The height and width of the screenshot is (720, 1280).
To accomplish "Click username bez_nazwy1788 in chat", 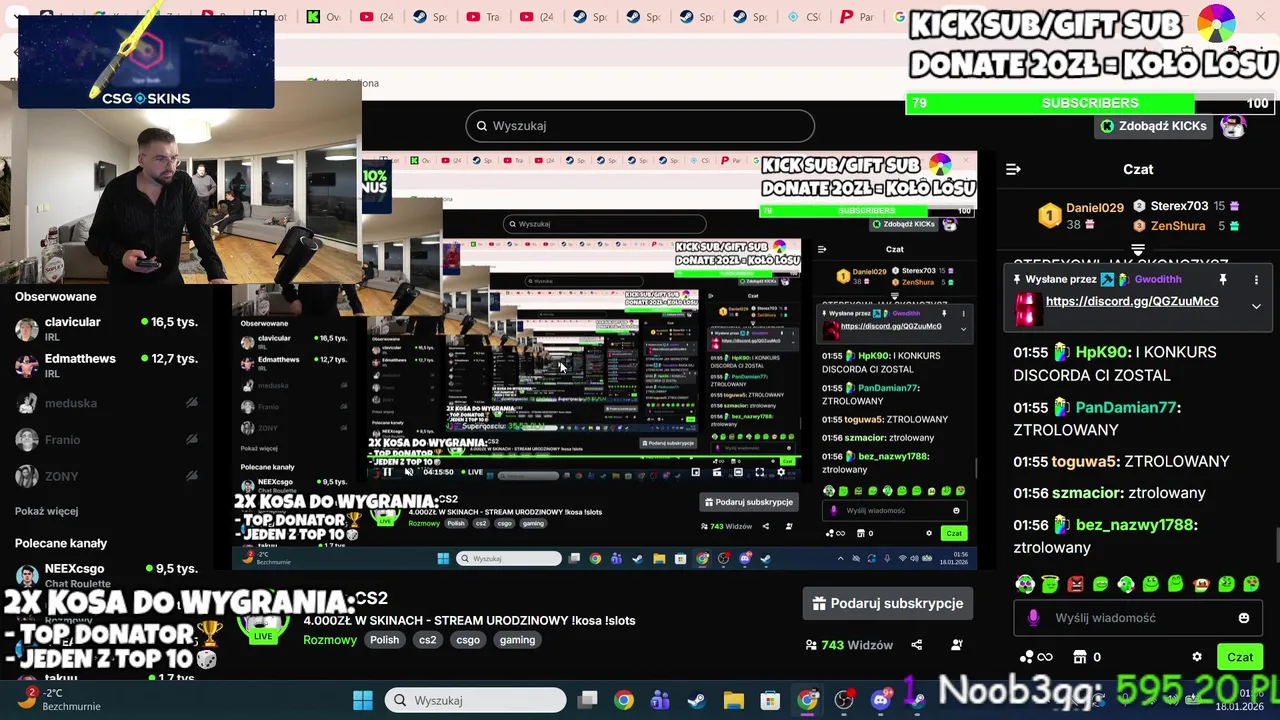I will coord(1134,525).
